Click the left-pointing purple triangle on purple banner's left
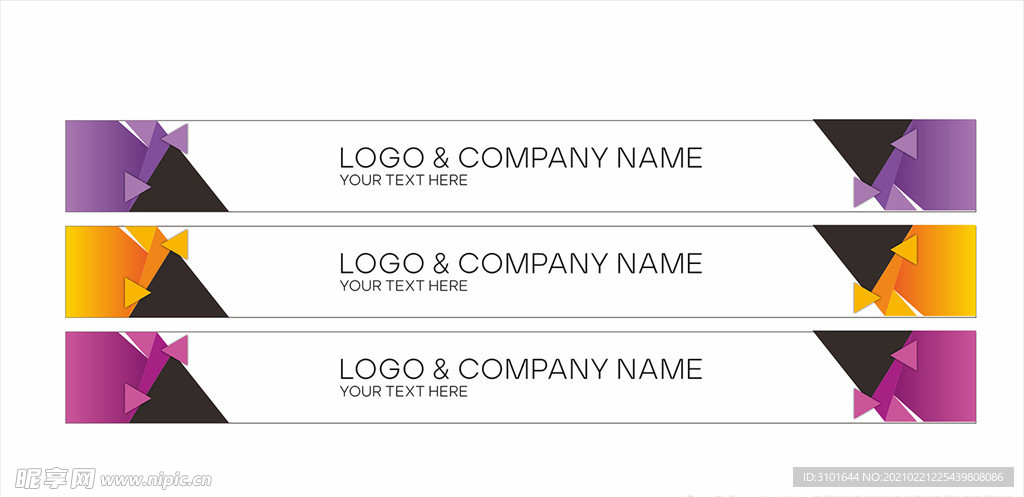The height and width of the screenshot is (497, 1024). point(177,138)
